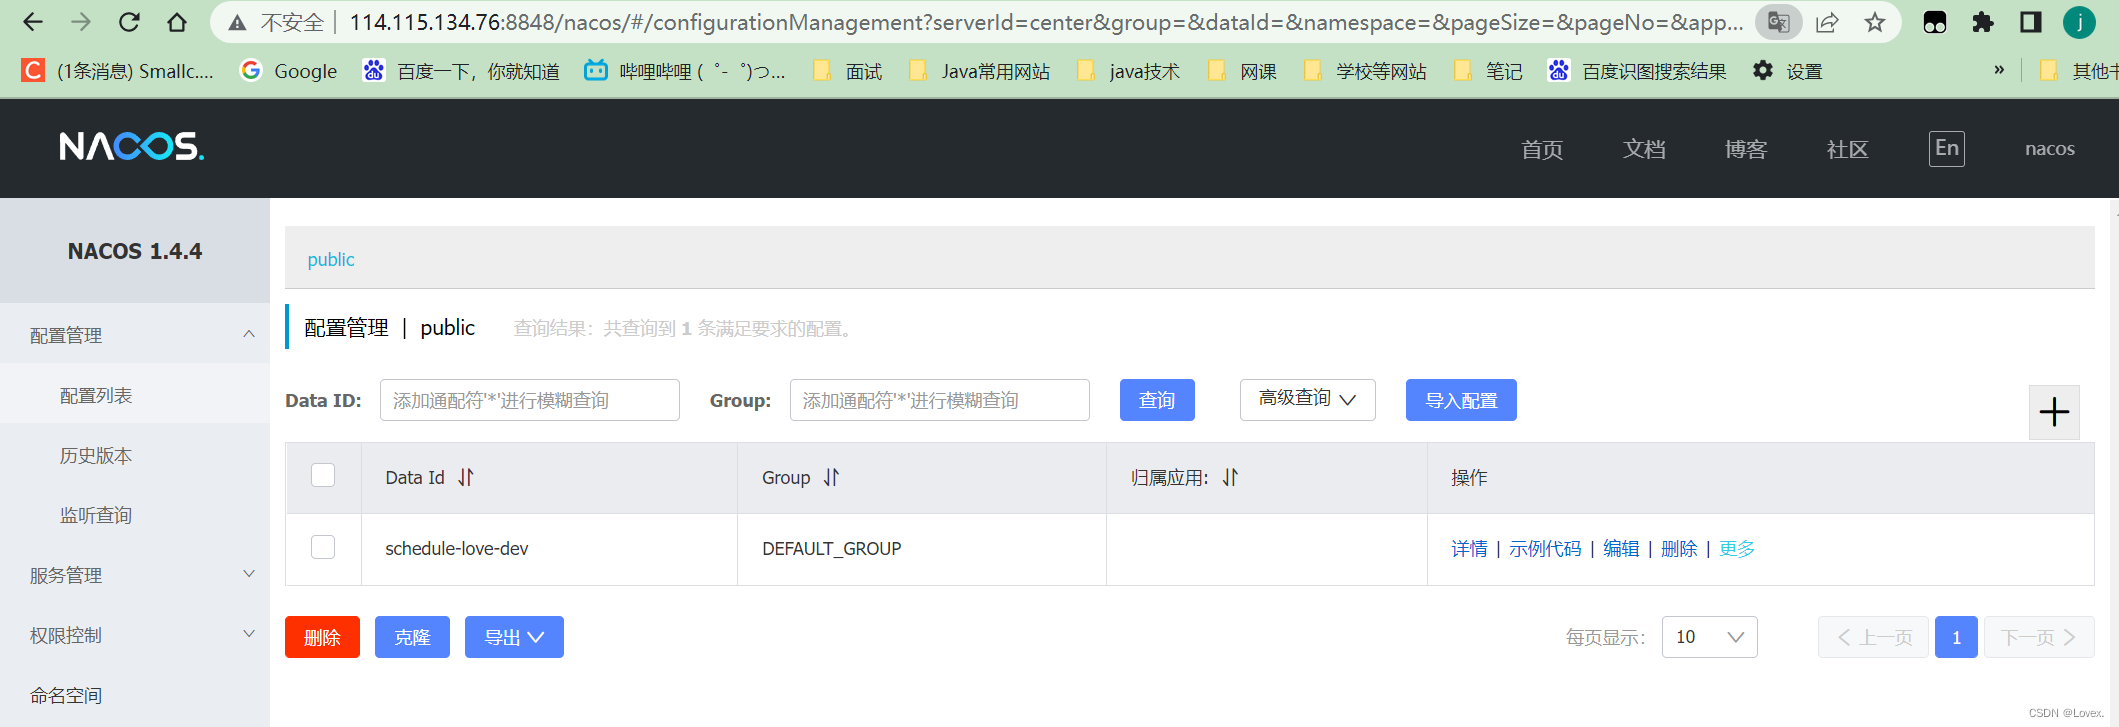The image size is (2119, 727).
Task: Open the java技术 bookmark folder
Action: point(1128,71)
